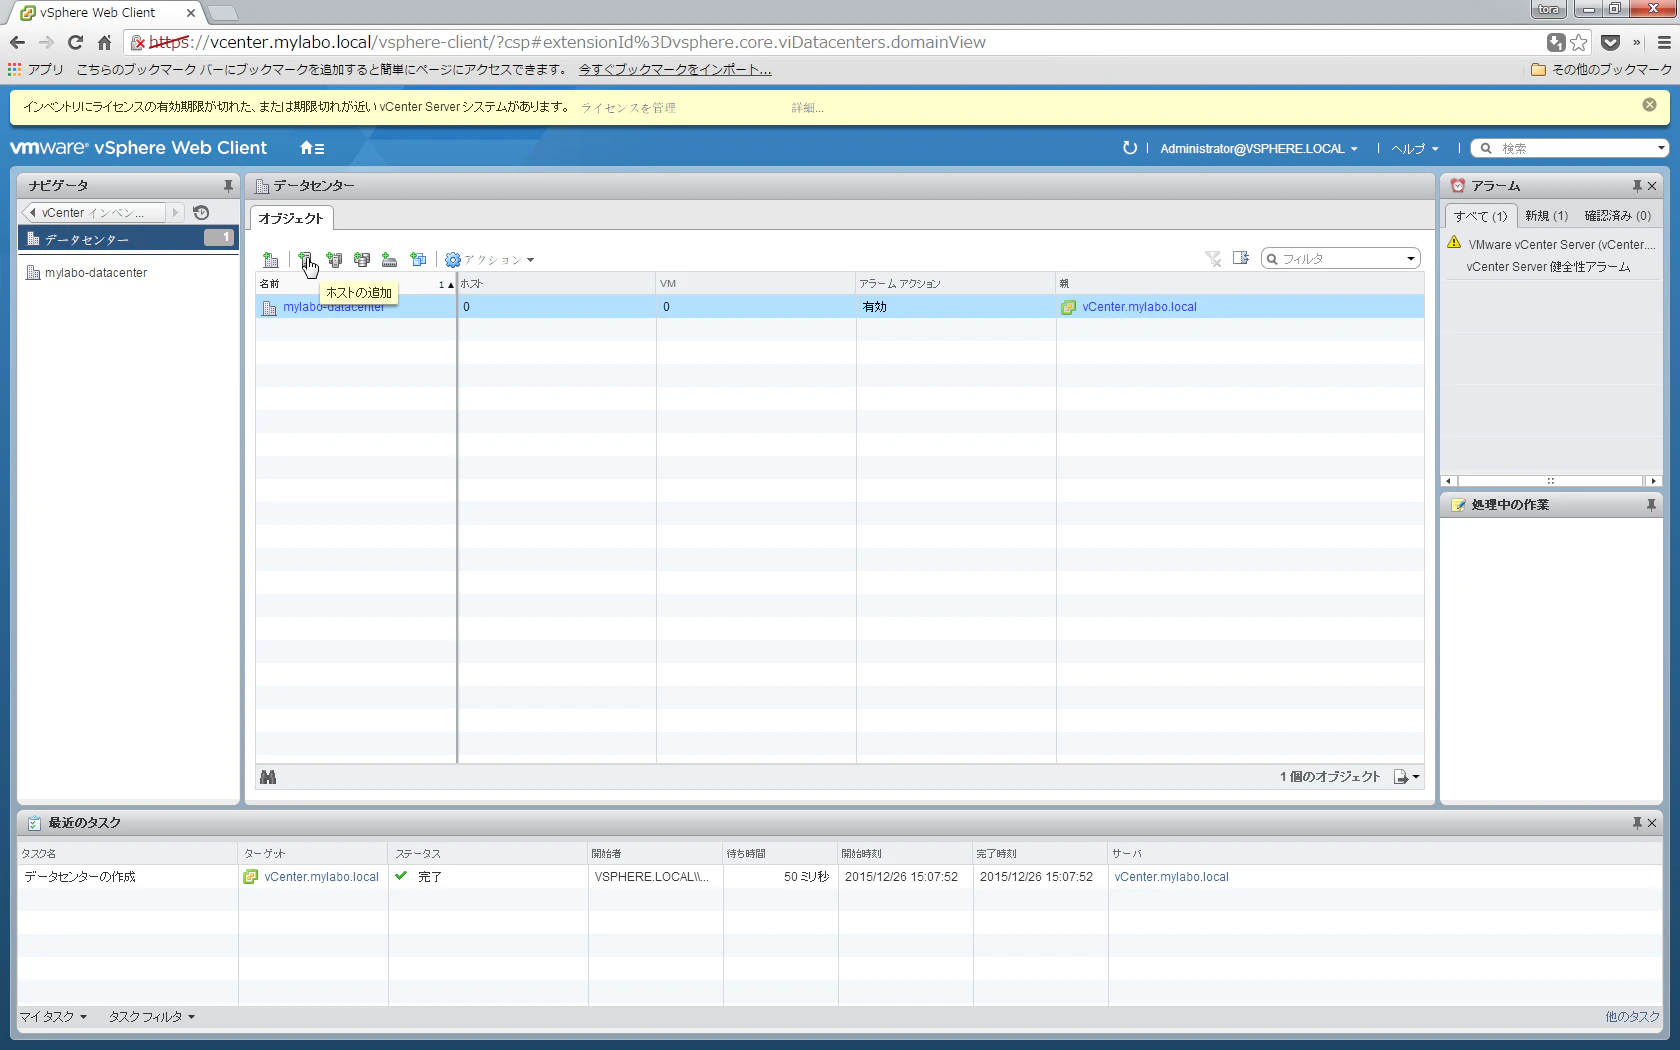Open the Administrator@VSPHERE.LOCAL user menu
This screenshot has width=1680, height=1050.
[1259, 149]
